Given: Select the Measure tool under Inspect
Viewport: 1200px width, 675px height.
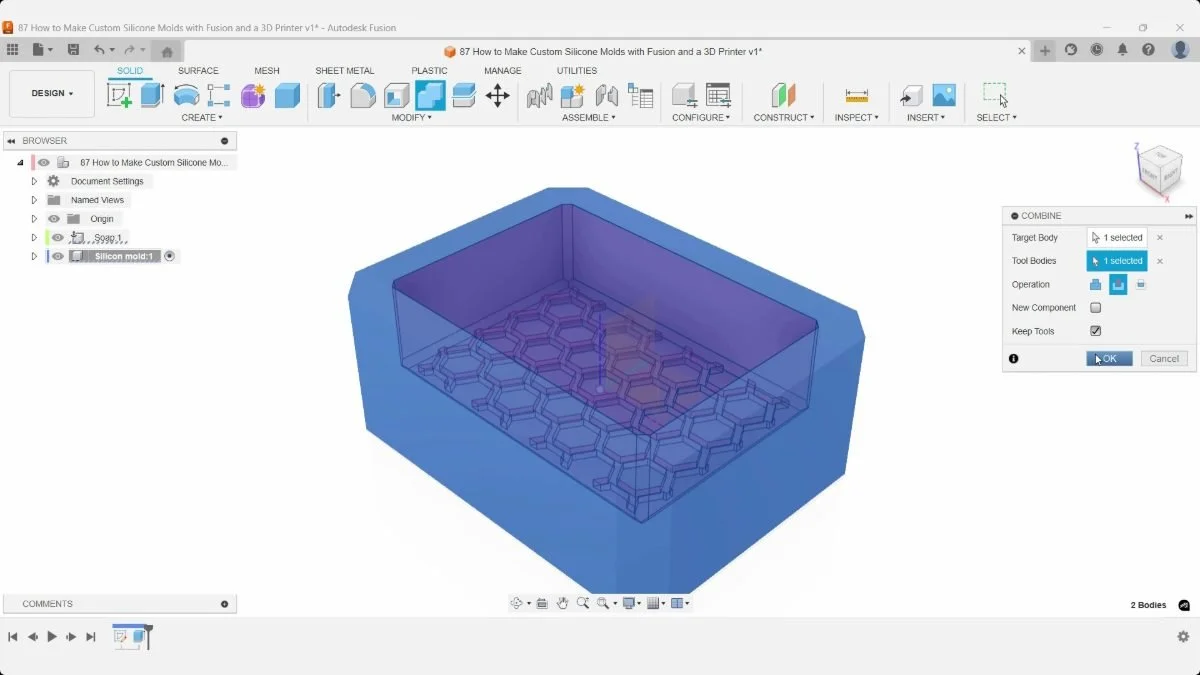Looking at the screenshot, I should (856, 95).
